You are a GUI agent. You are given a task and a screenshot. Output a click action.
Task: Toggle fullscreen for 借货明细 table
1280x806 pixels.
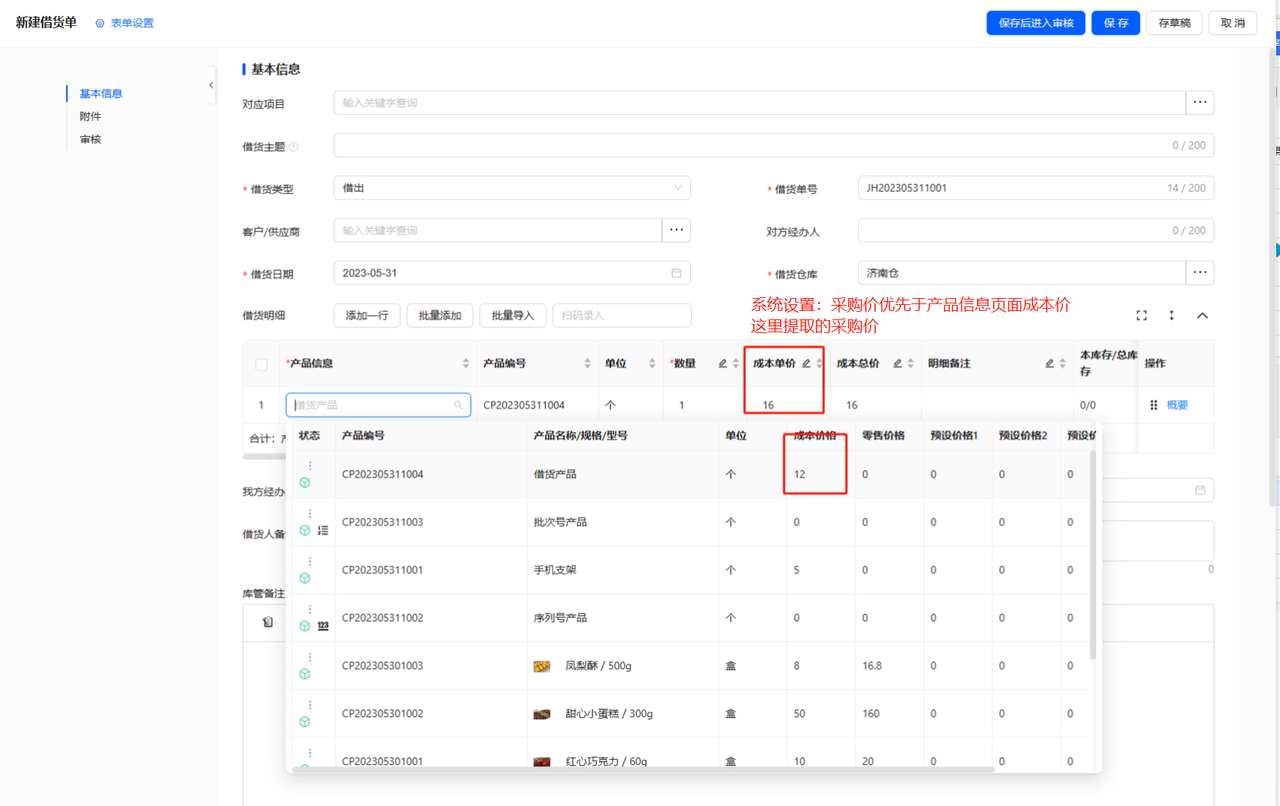click(x=1141, y=316)
